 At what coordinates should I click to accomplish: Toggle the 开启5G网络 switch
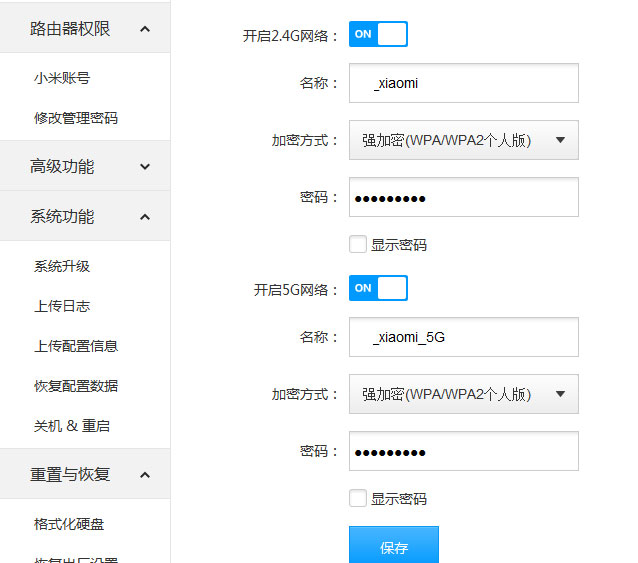tap(378, 288)
